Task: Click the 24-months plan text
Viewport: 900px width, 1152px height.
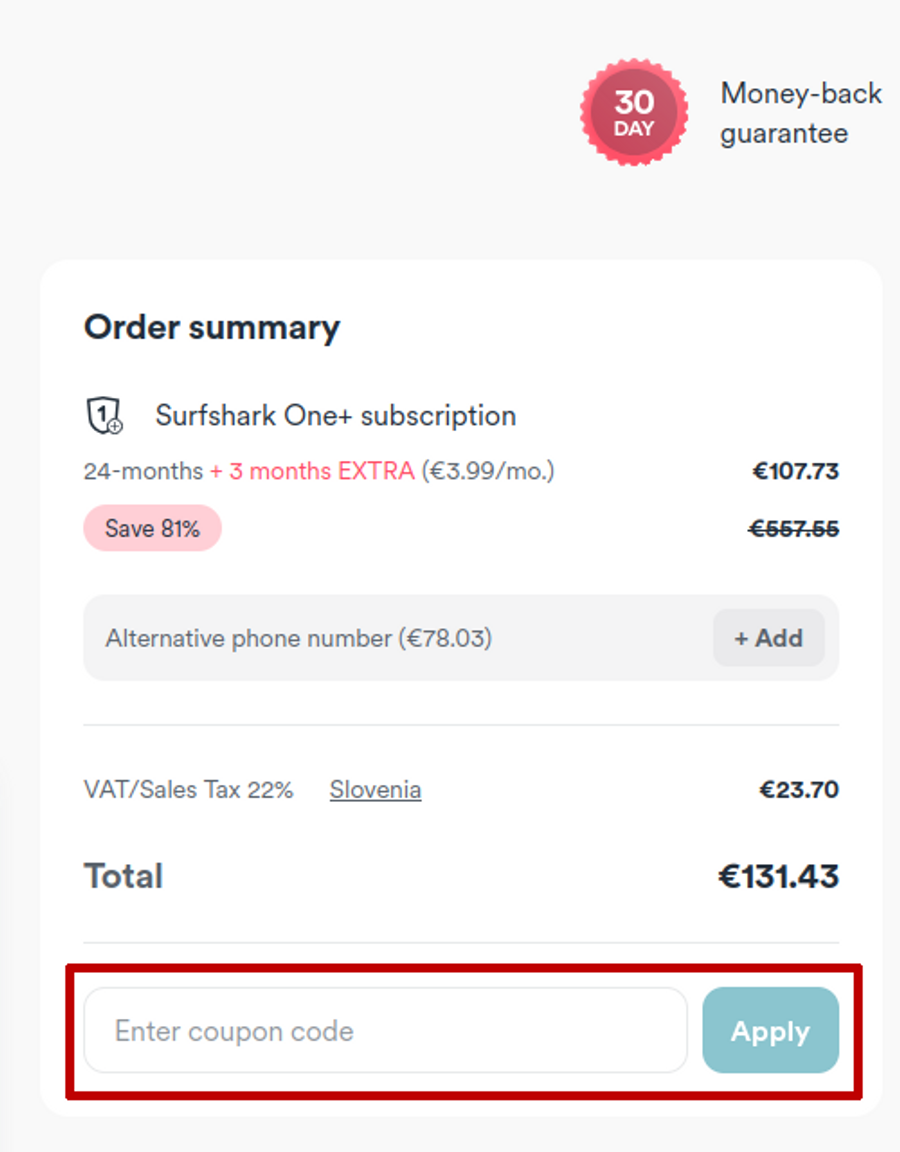Action: 143,471
